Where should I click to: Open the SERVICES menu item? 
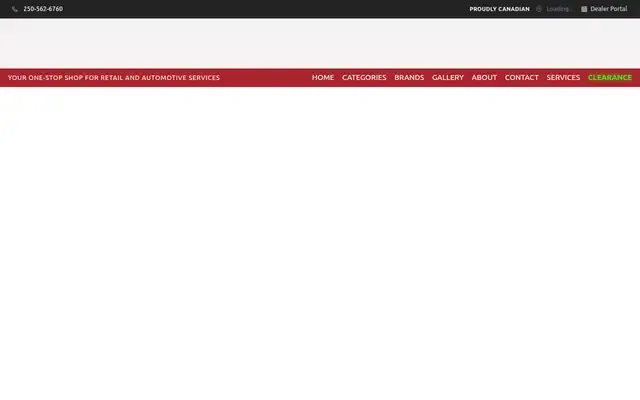pos(563,78)
